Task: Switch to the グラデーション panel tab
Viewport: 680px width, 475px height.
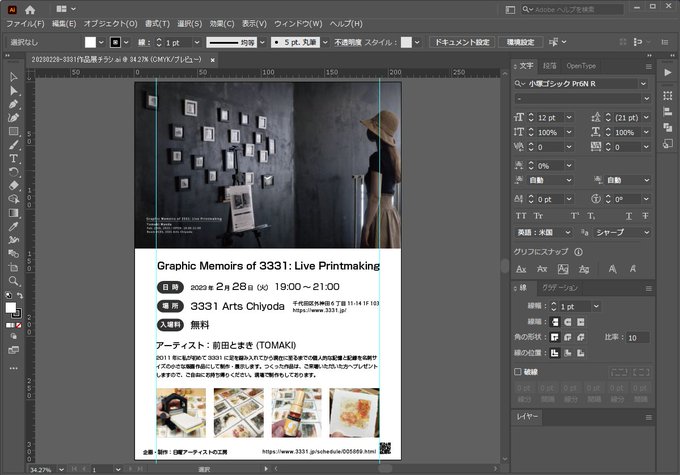Action: 560,288
